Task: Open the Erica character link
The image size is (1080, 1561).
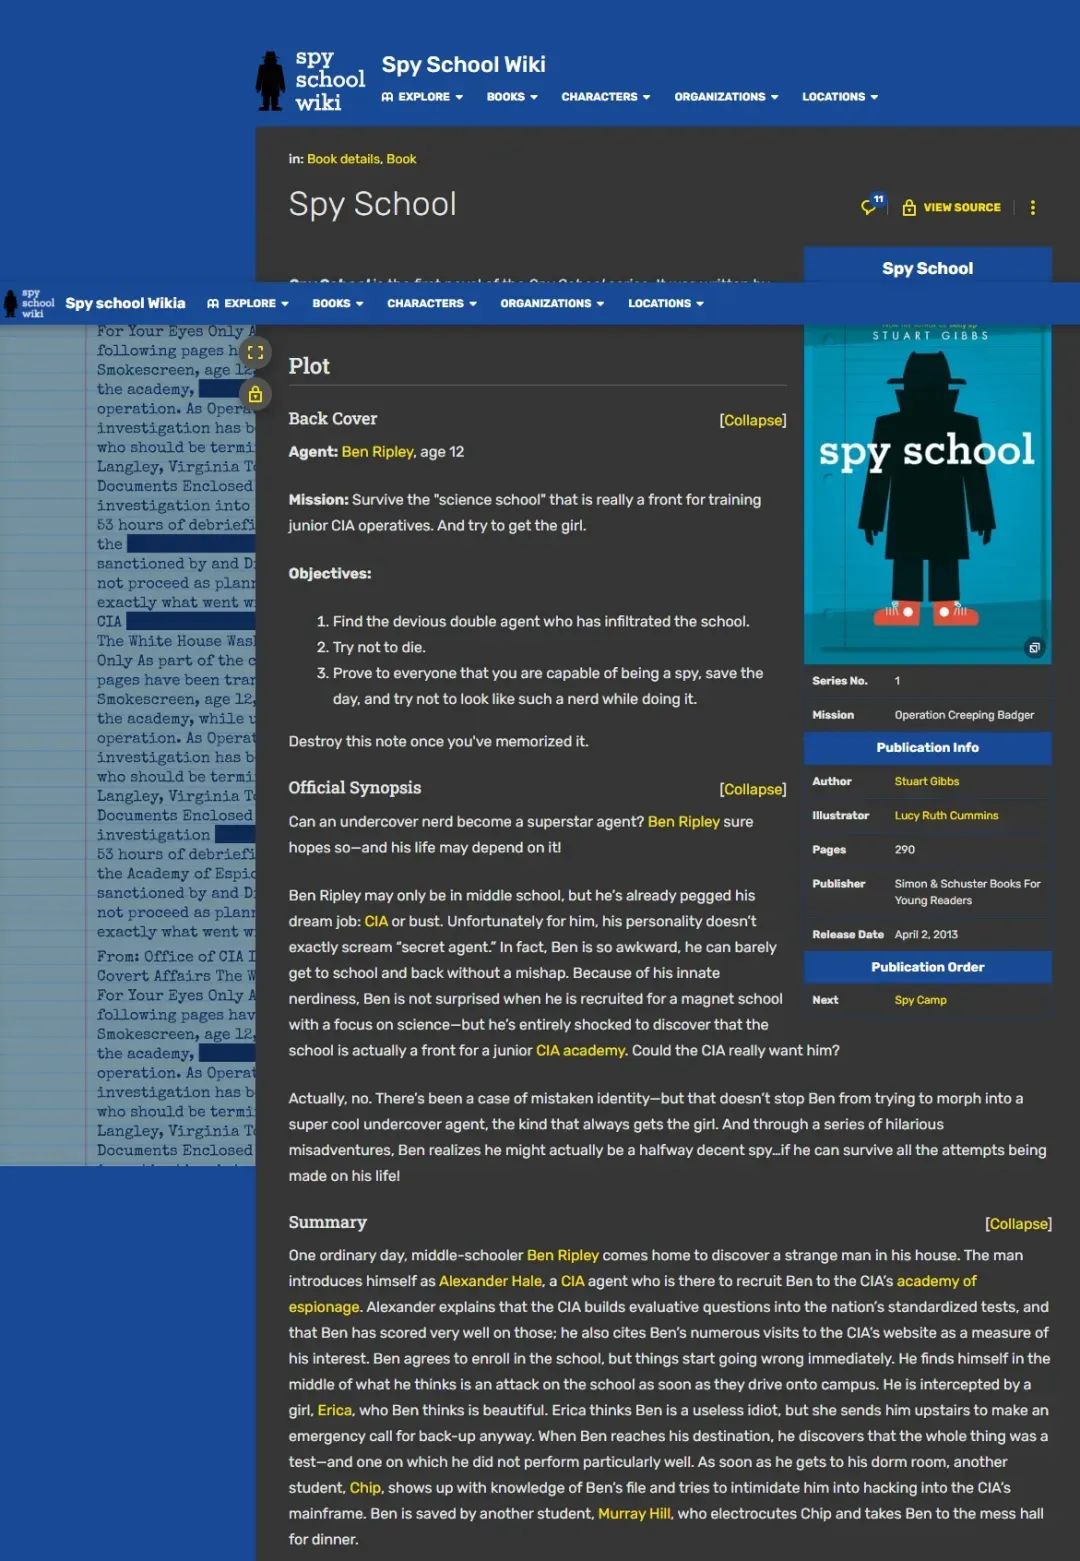Action: [x=334, y=1410]
